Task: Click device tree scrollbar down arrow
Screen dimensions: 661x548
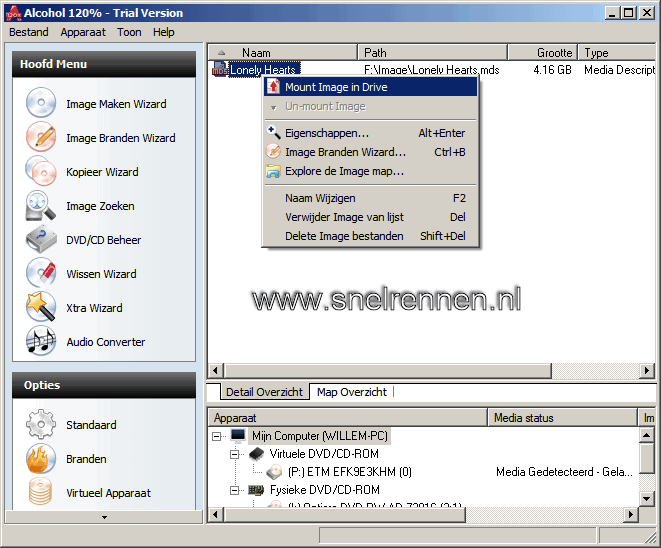Action: pos(647,498)
